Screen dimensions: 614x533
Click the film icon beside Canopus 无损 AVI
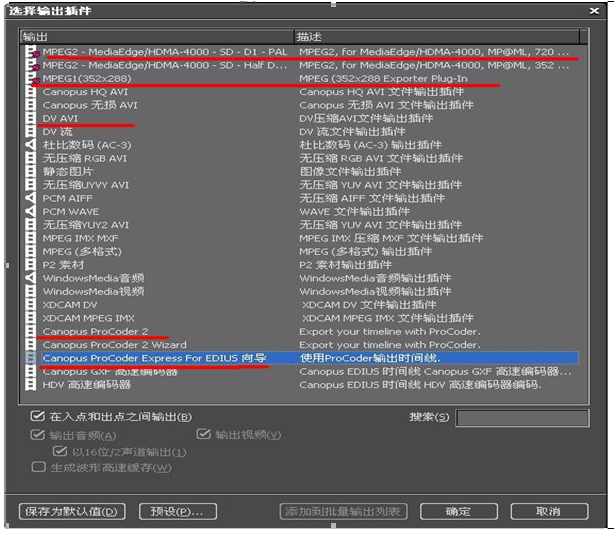coord(30,105)
